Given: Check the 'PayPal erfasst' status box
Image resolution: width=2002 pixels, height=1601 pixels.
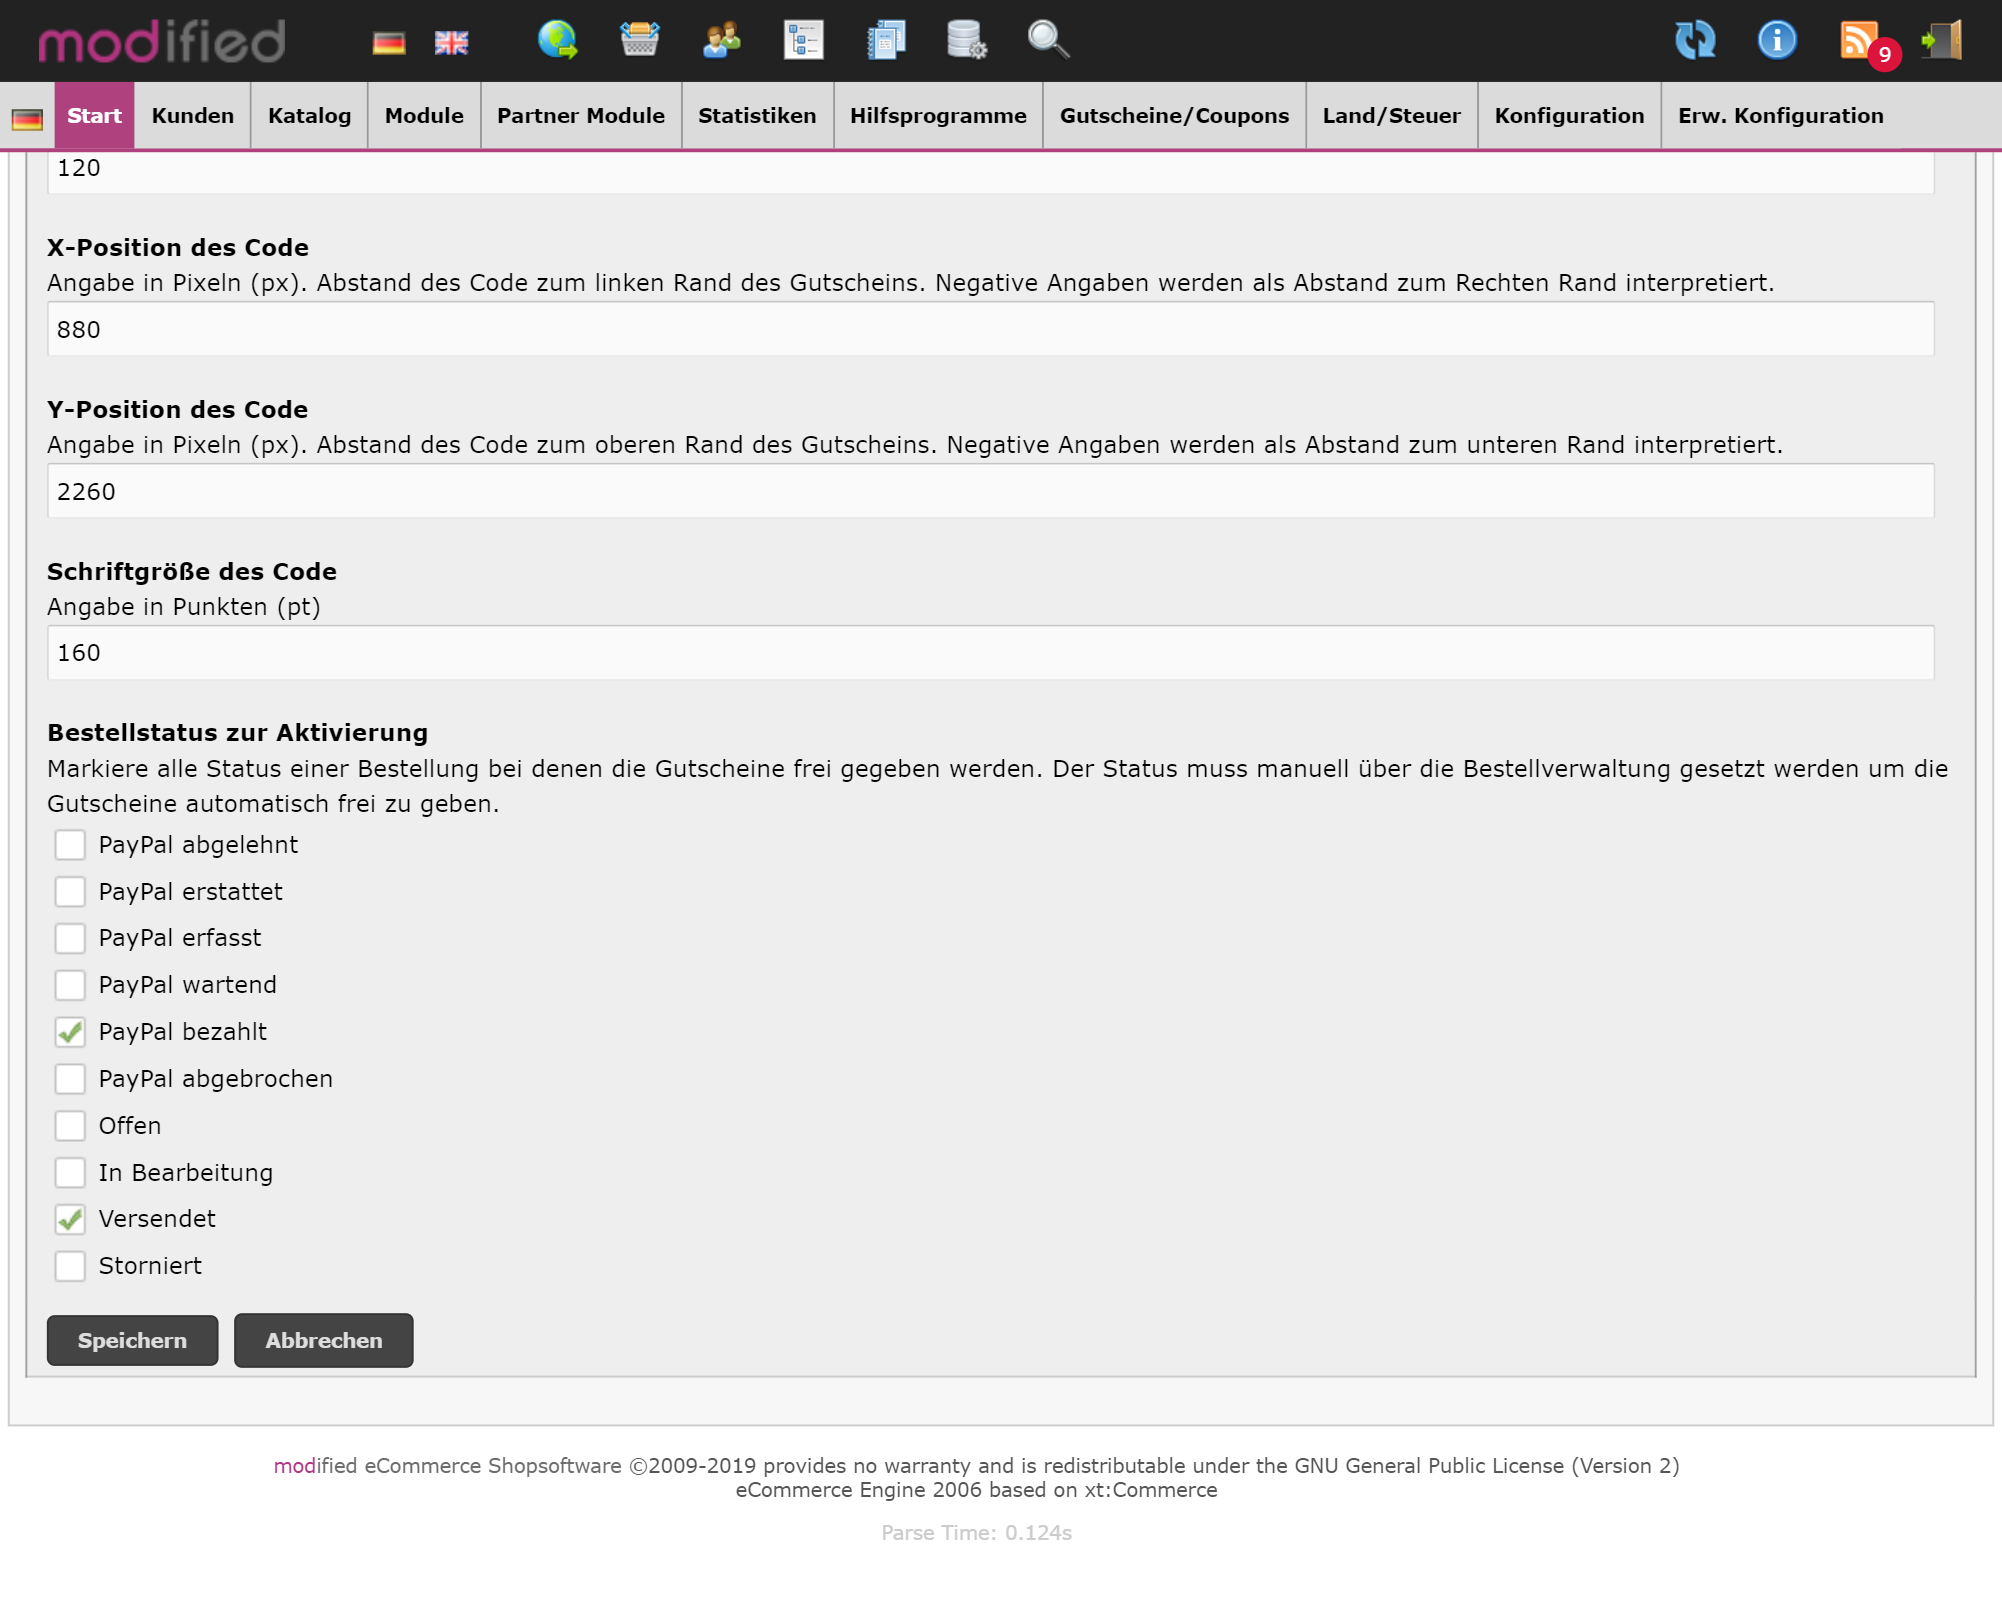Looking at the screenshot, I should (x=70, y=938).
